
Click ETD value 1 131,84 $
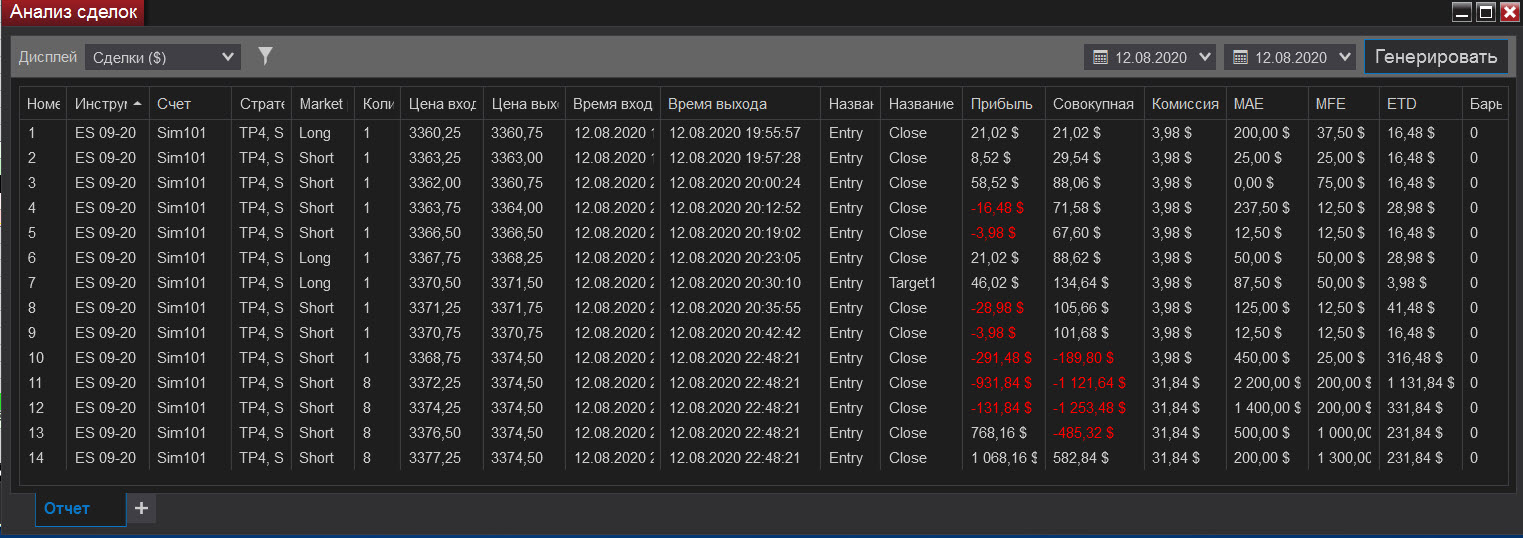[x=1420, y=383]
